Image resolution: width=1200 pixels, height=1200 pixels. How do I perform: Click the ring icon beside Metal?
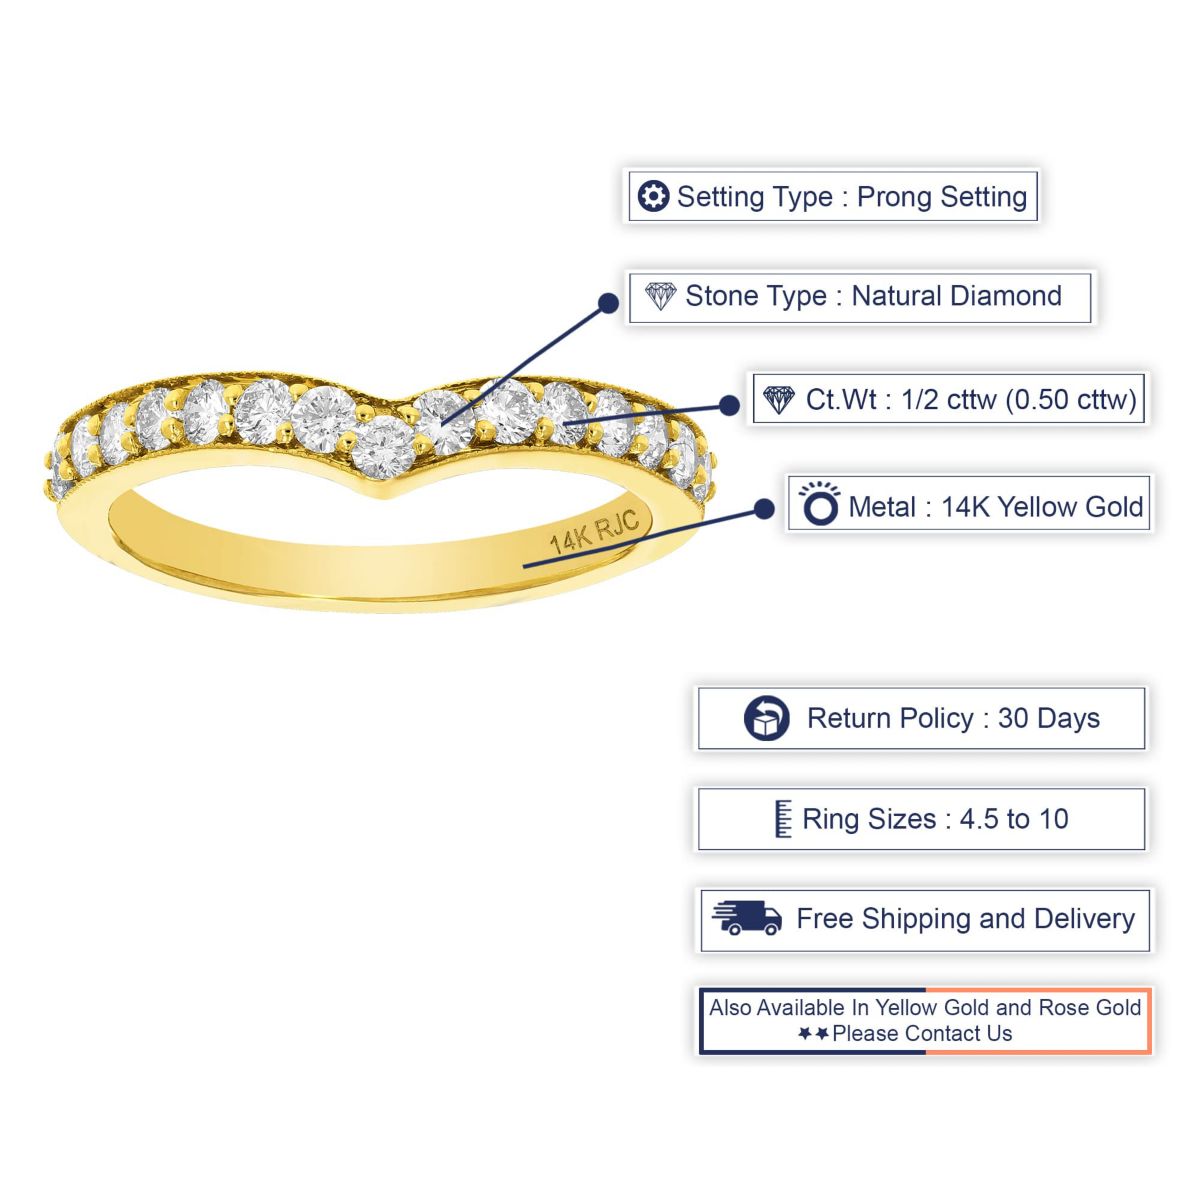tap(821, 505)
